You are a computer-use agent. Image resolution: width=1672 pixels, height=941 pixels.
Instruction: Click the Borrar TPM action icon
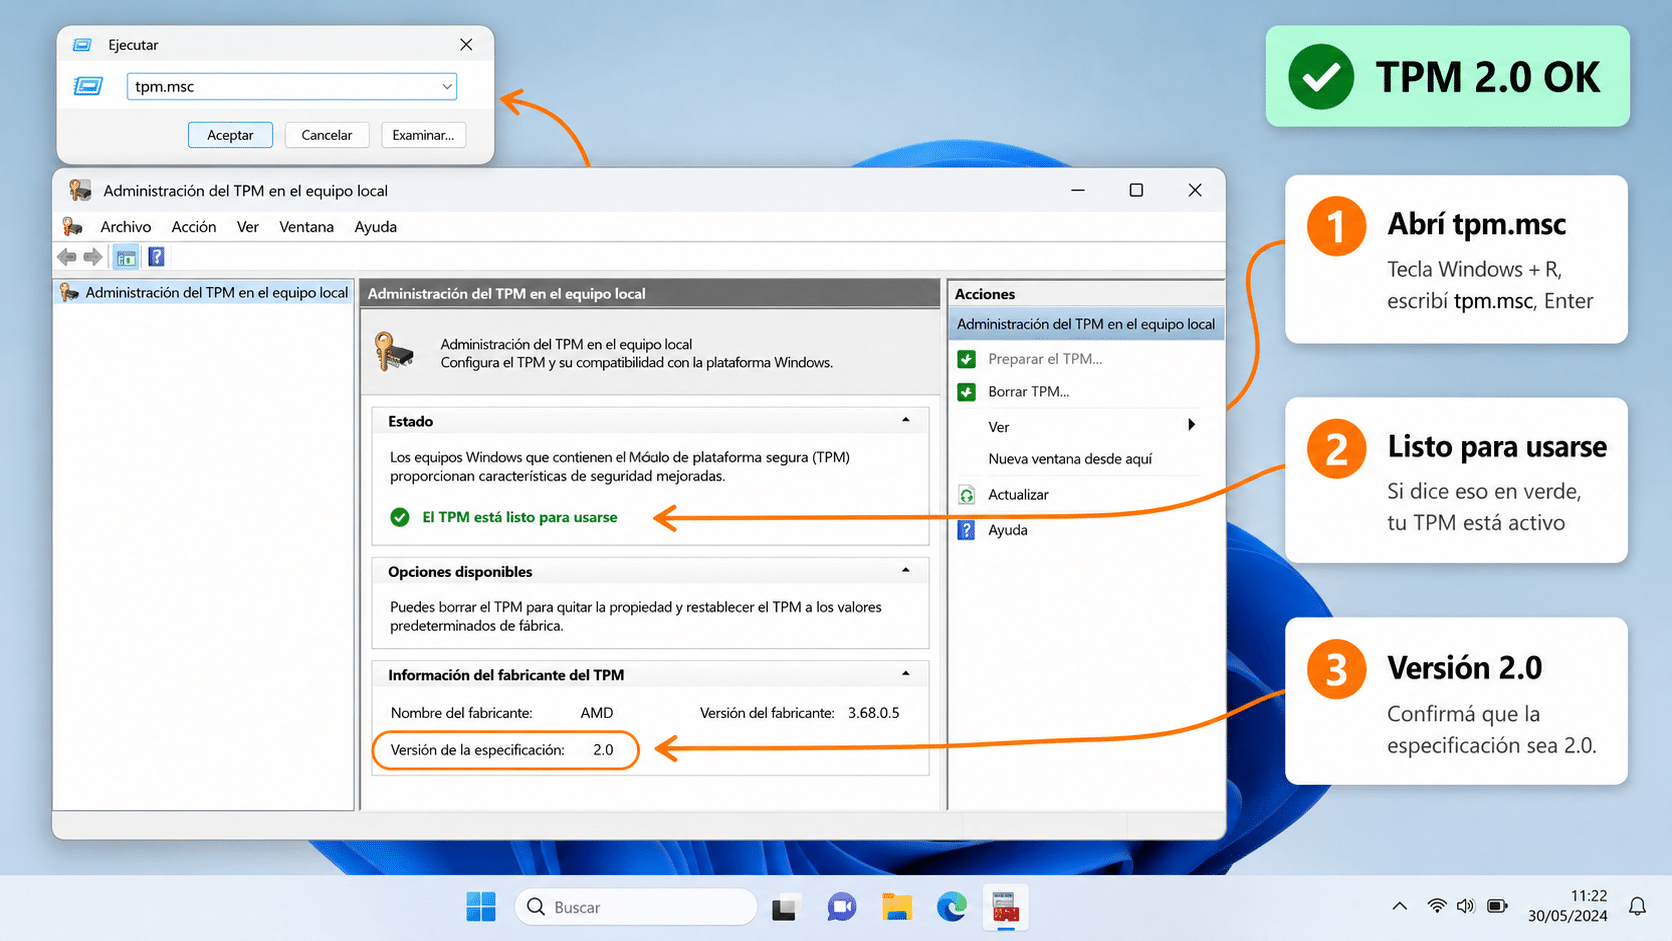pos(967,392)
